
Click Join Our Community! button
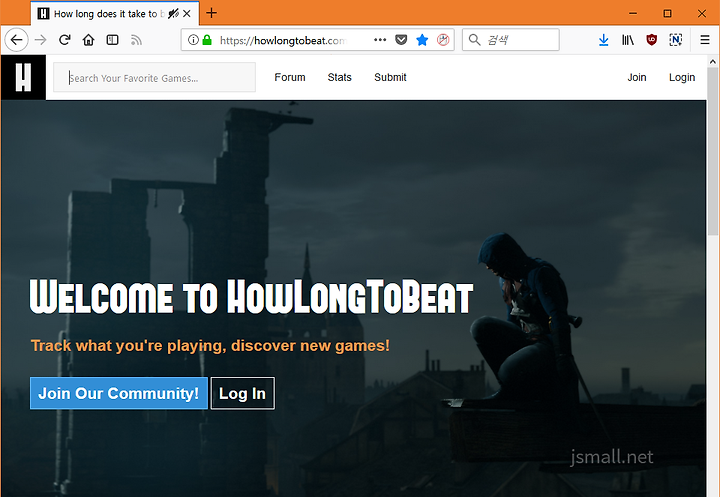(119, 393)
